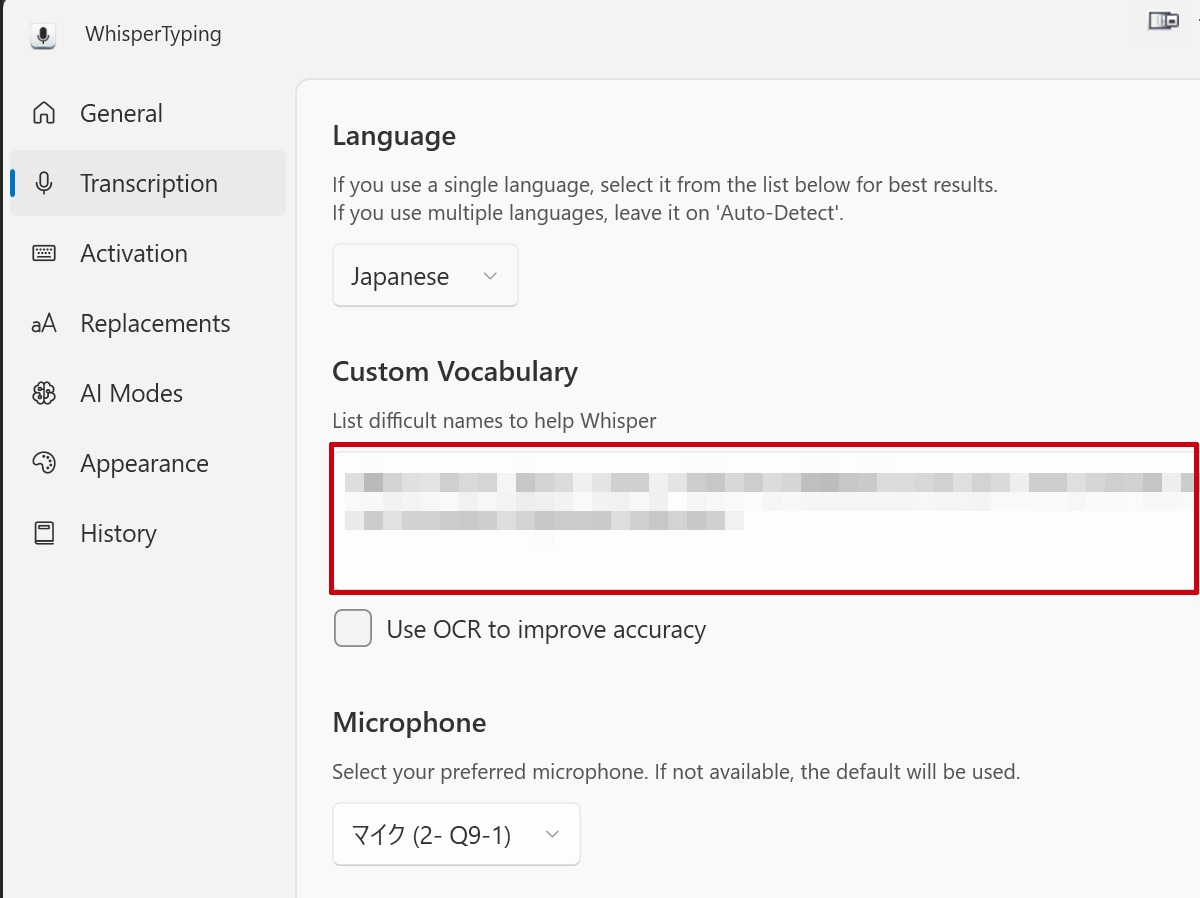Go to the General settings page
The height and width of the screenshot is (898, 1200).
[x=121, y=113]
